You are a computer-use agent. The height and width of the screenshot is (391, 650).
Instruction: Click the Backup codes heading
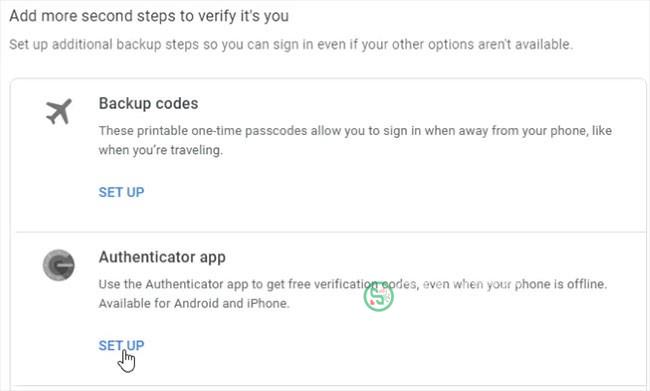[x=148, y=103]
